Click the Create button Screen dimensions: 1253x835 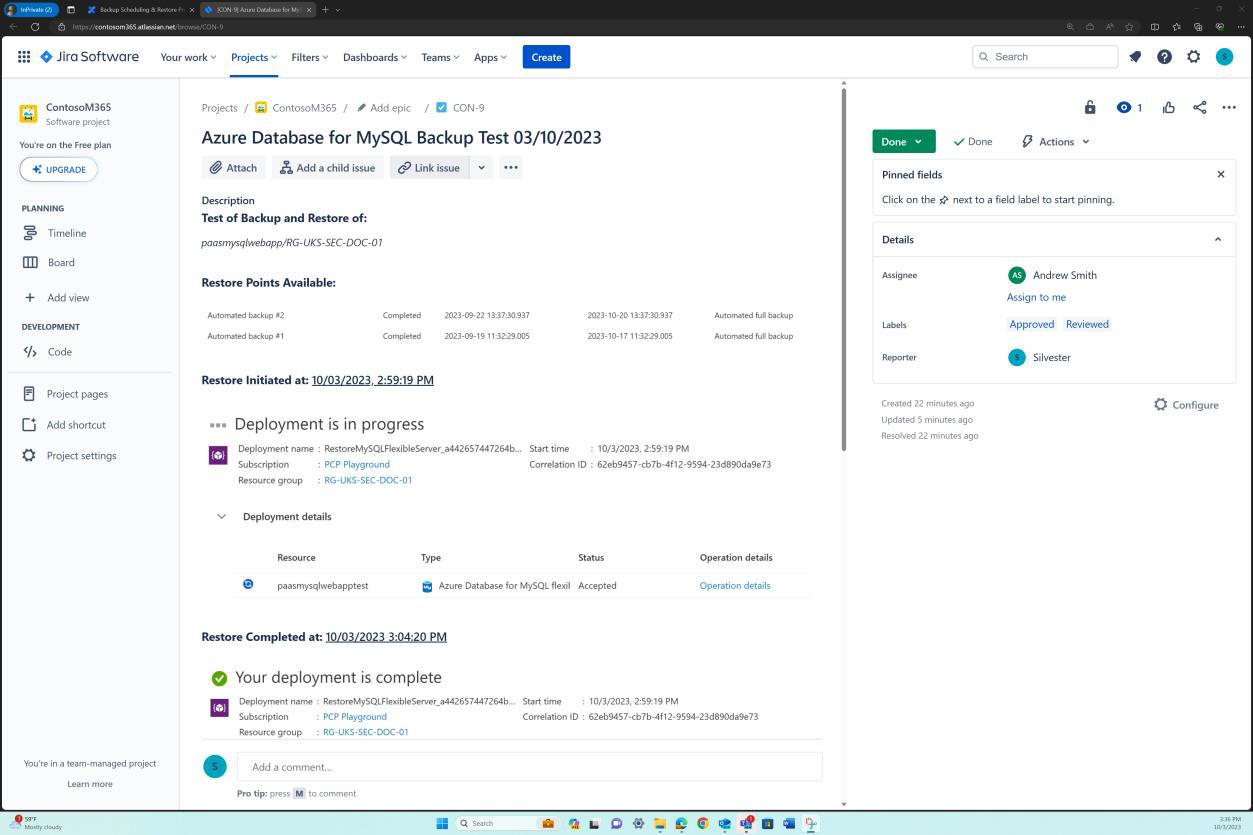pyautogui.click(x=546, y=57)
